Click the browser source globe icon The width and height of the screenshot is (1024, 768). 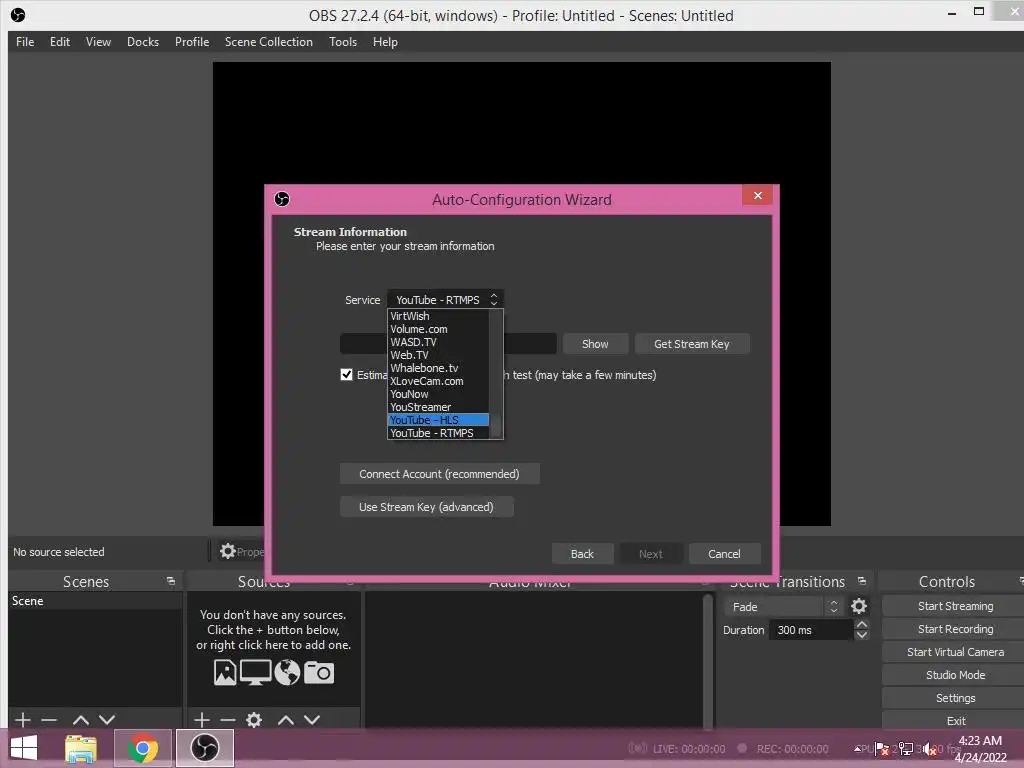[287, 672]
